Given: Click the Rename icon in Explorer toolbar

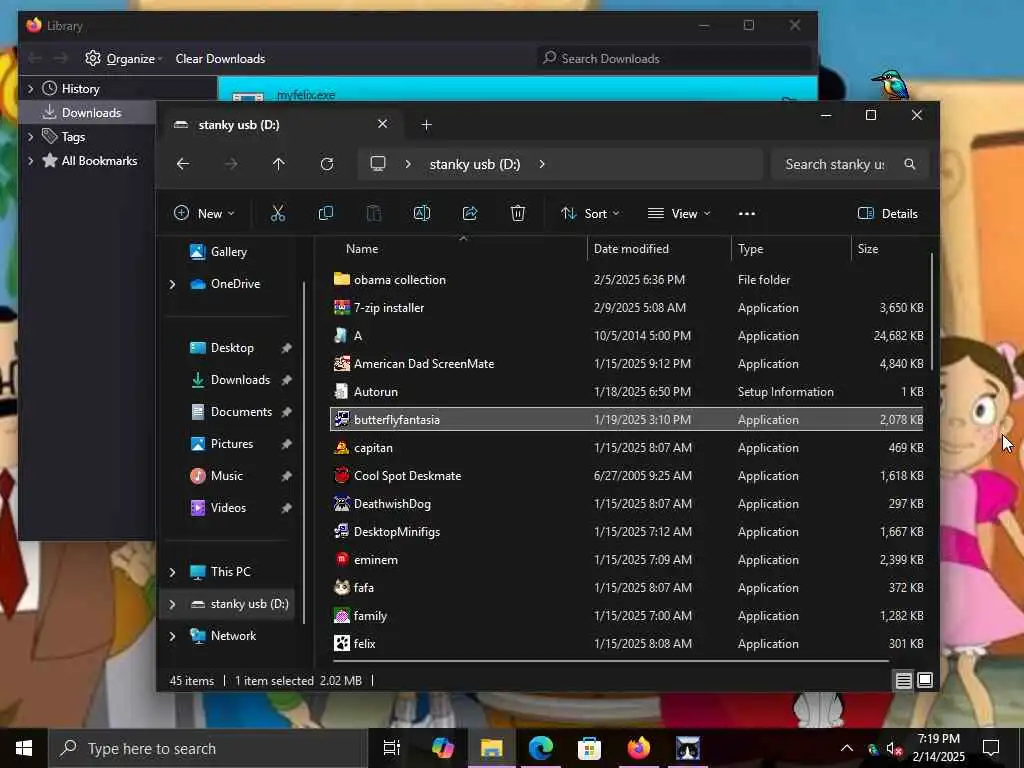Looking at the screenshot, I should coord(422,214).
